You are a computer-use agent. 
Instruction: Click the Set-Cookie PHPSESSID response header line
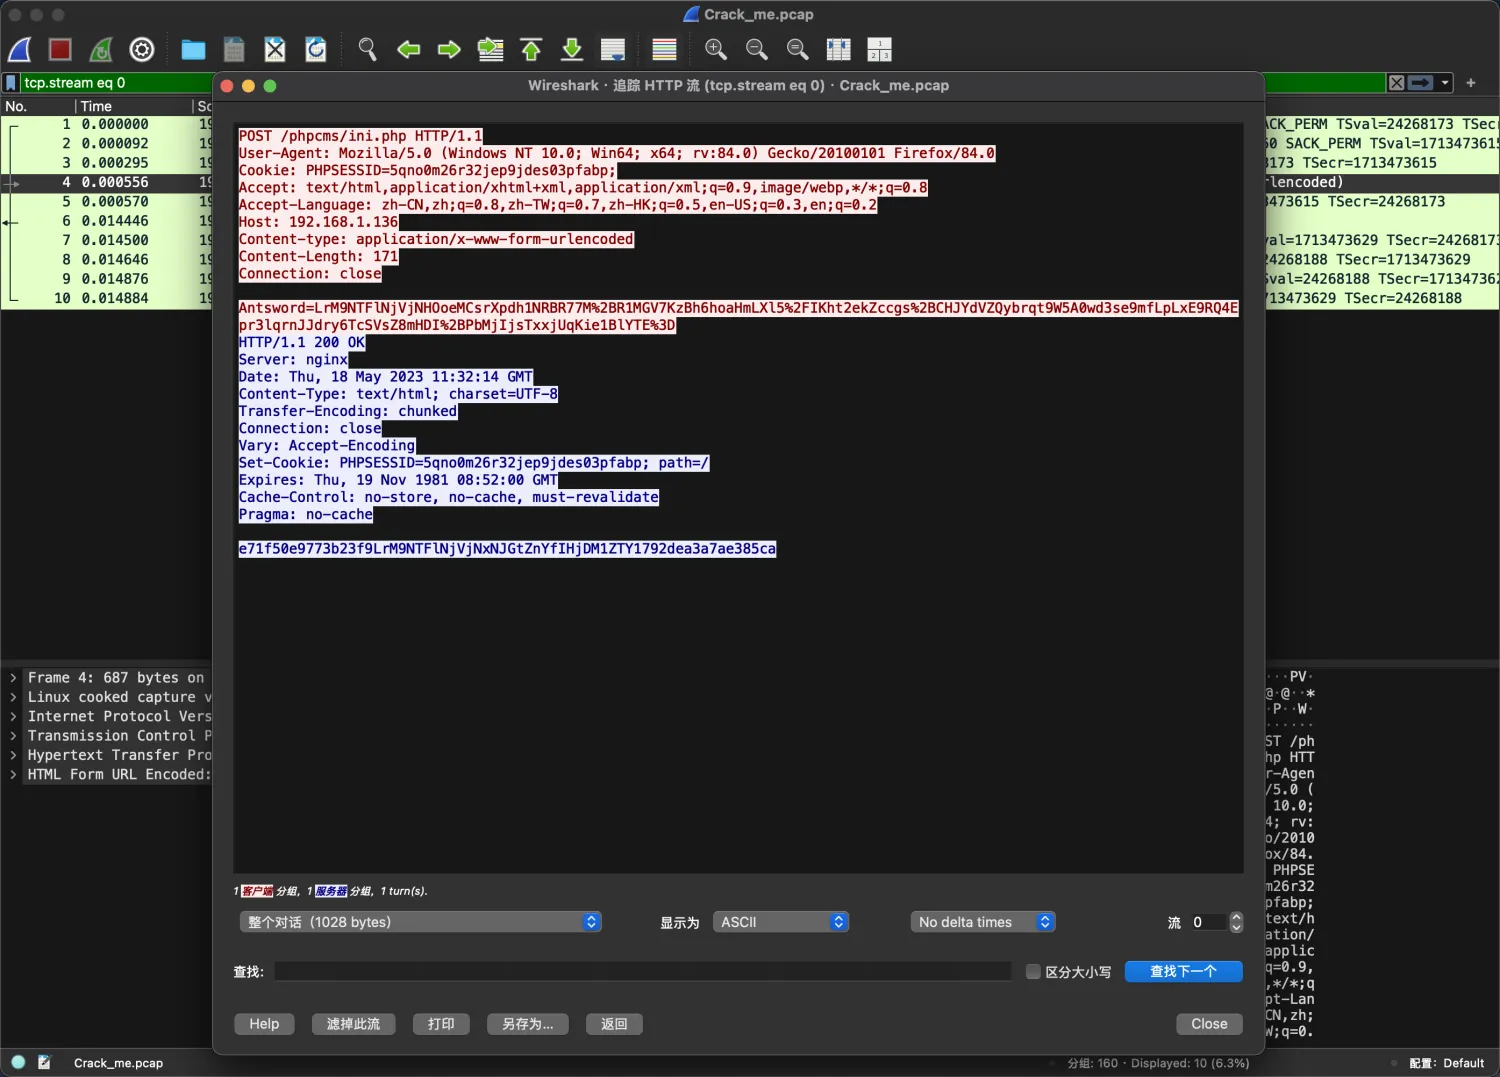click(x=474, y=463)
